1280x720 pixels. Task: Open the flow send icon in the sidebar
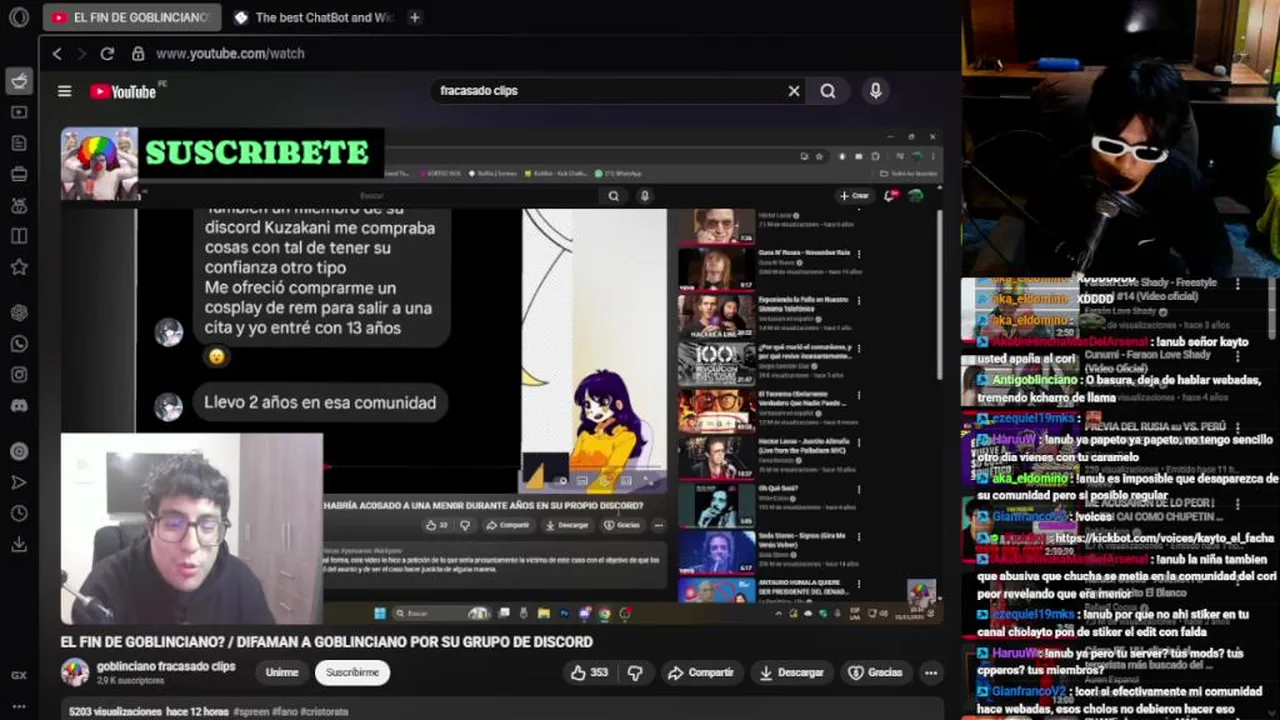19,482
